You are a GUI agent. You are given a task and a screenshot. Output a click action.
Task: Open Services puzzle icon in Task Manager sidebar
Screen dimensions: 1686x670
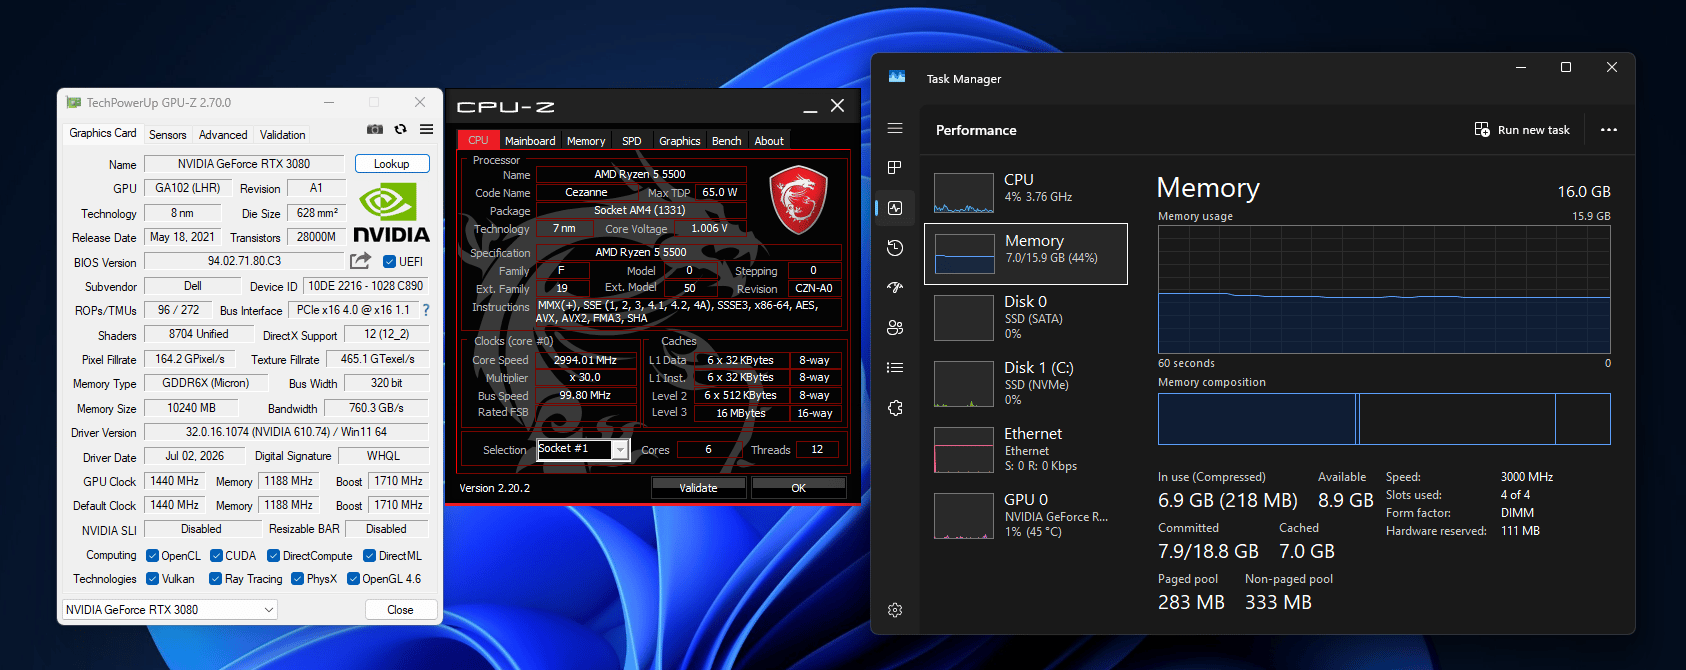[x=895, y=408]
